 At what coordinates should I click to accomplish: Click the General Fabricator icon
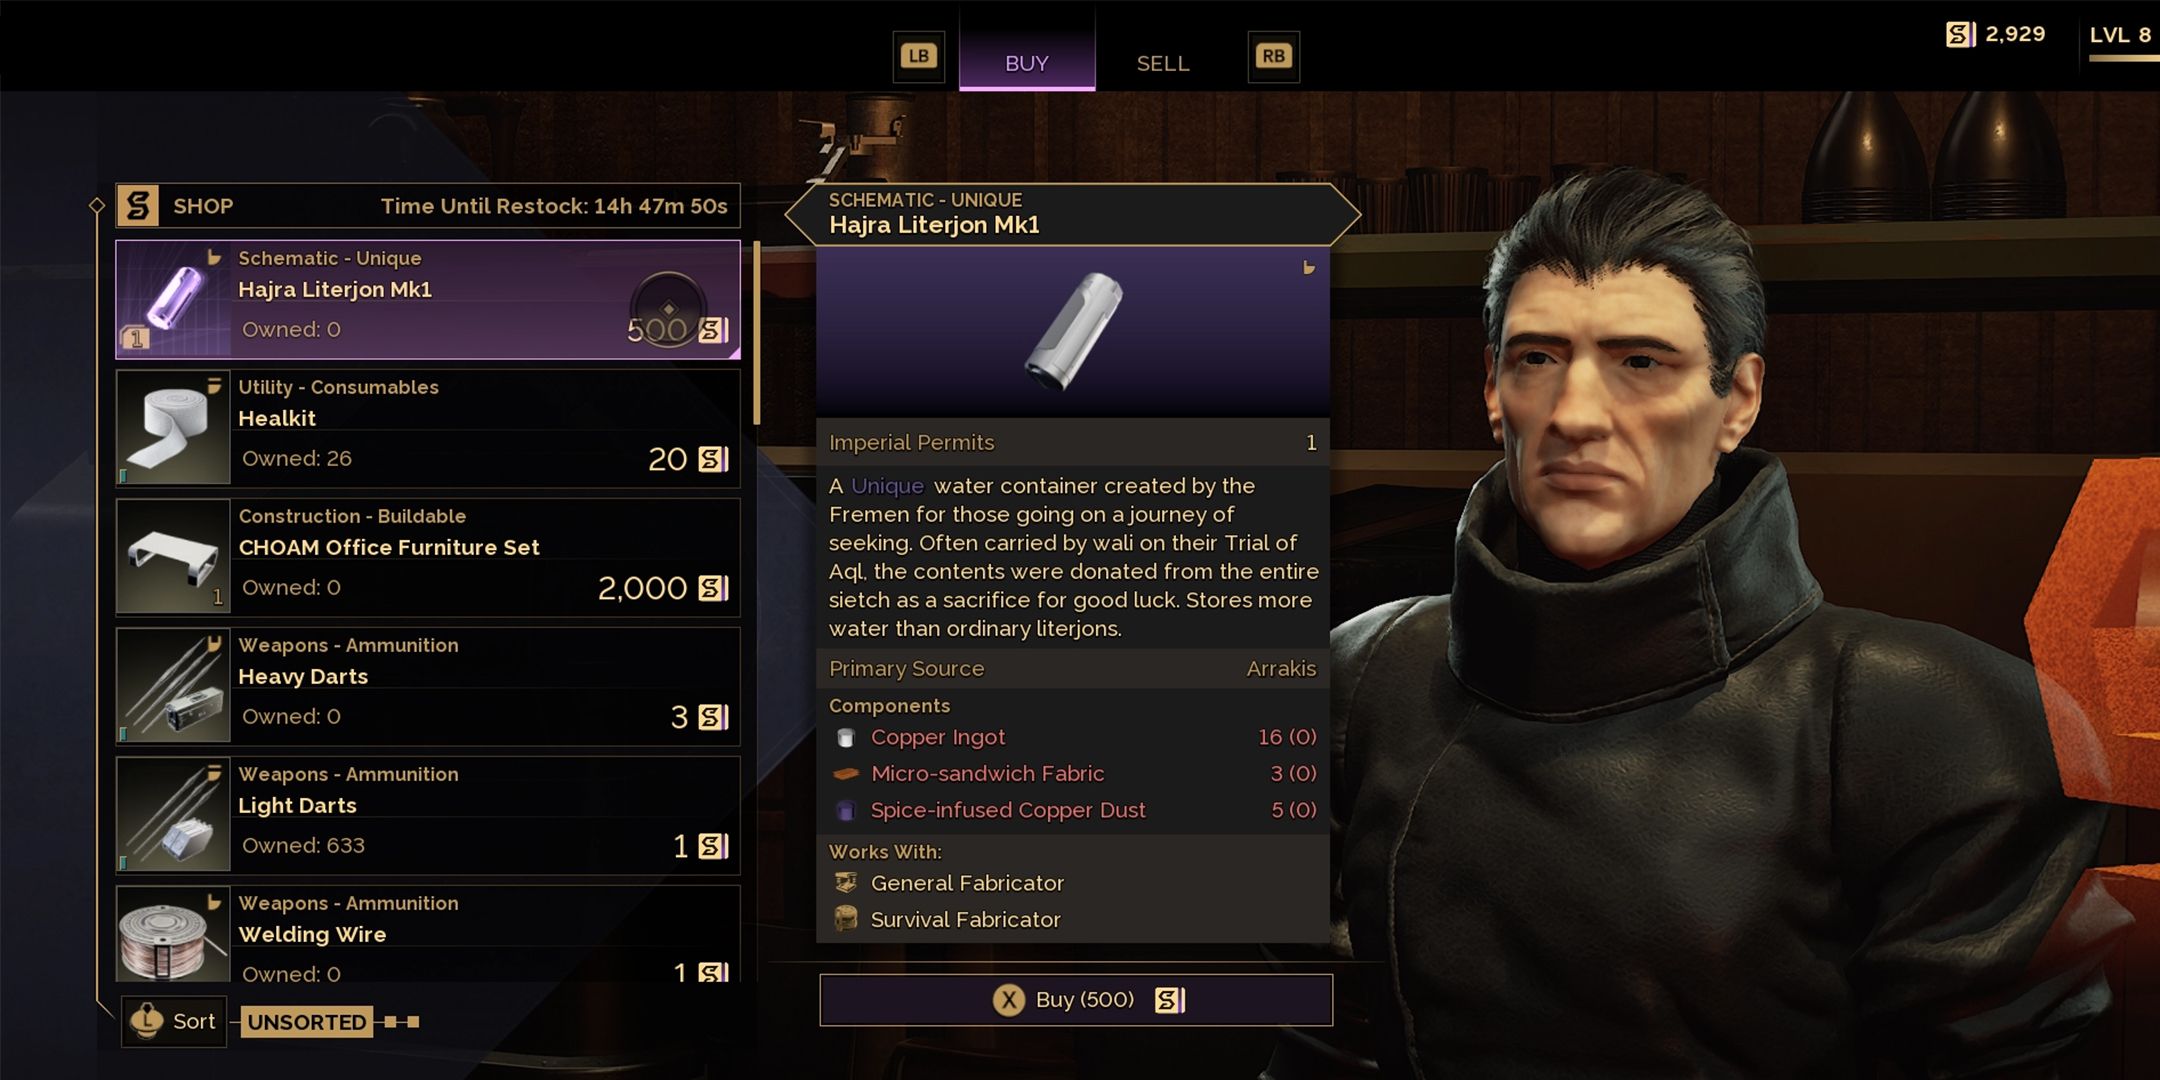coord(846,883)
